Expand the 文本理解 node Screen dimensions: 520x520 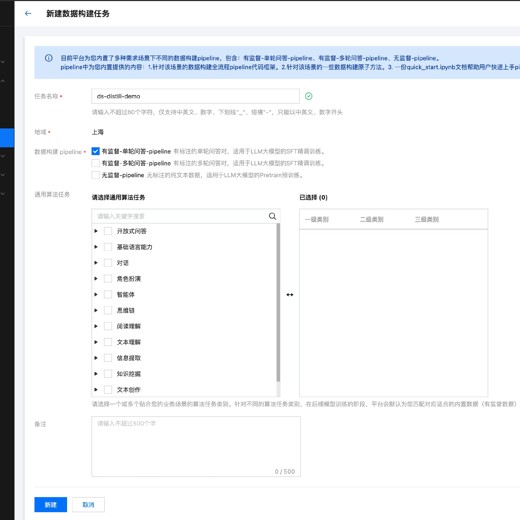[x=96, y=342]
